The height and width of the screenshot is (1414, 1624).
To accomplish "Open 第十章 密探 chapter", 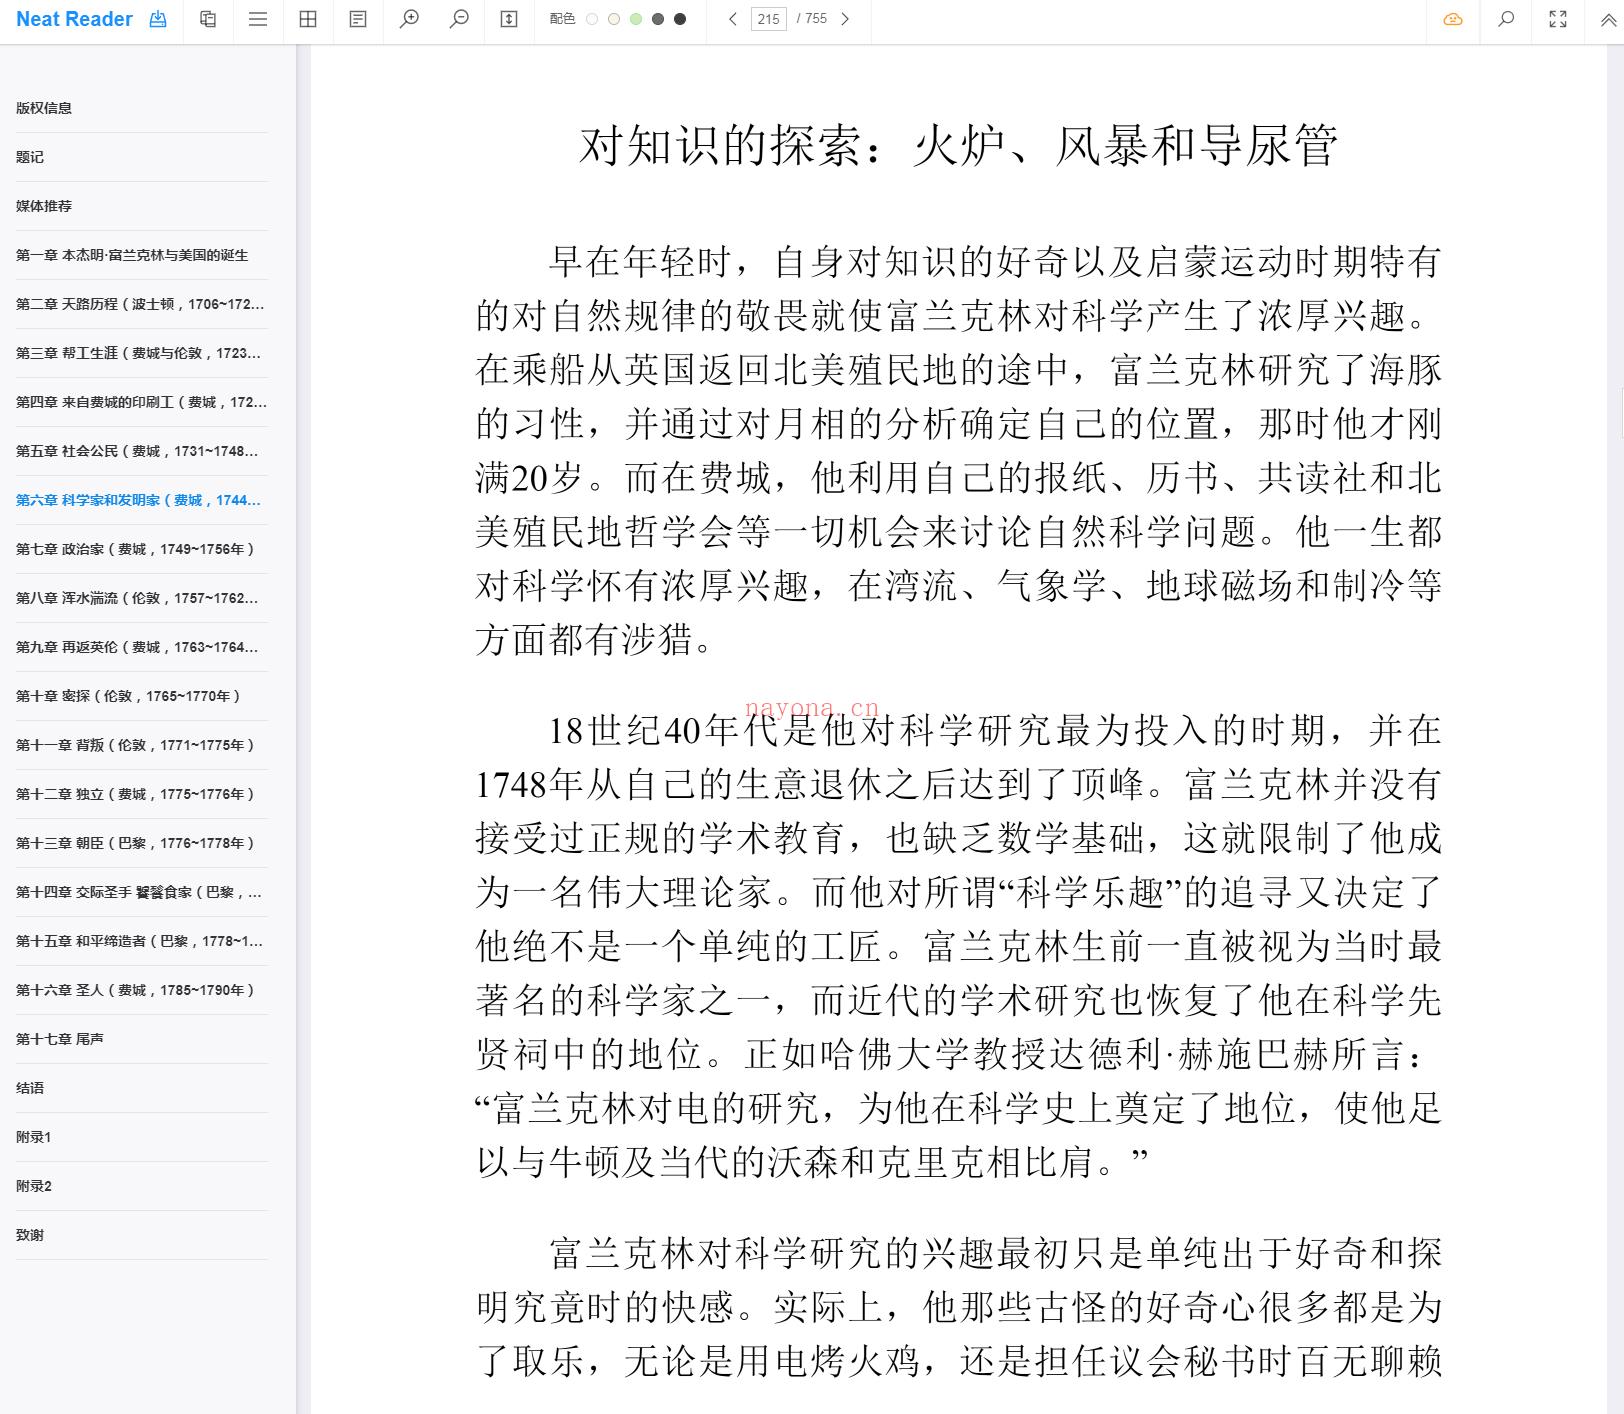I will coord(142,696).
